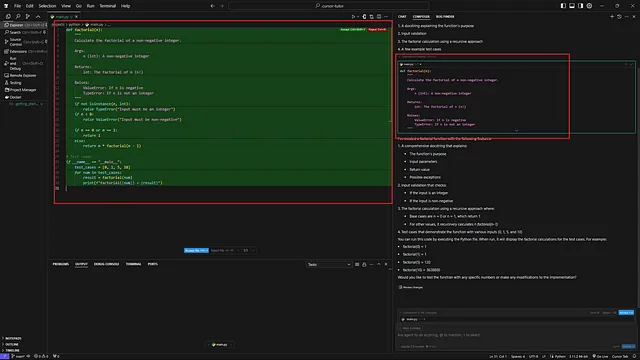The image size is (640, 360).
Task: Switch to the DEBUG CONSOLE tab
Action: tap(107, 264)
